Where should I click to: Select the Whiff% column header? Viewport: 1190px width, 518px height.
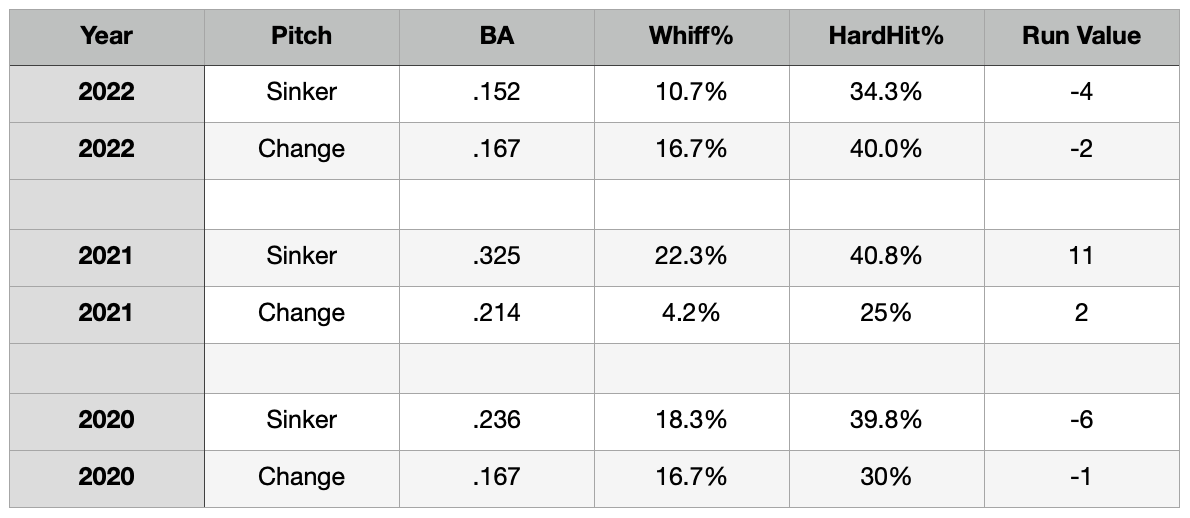[x=691, y=36]
